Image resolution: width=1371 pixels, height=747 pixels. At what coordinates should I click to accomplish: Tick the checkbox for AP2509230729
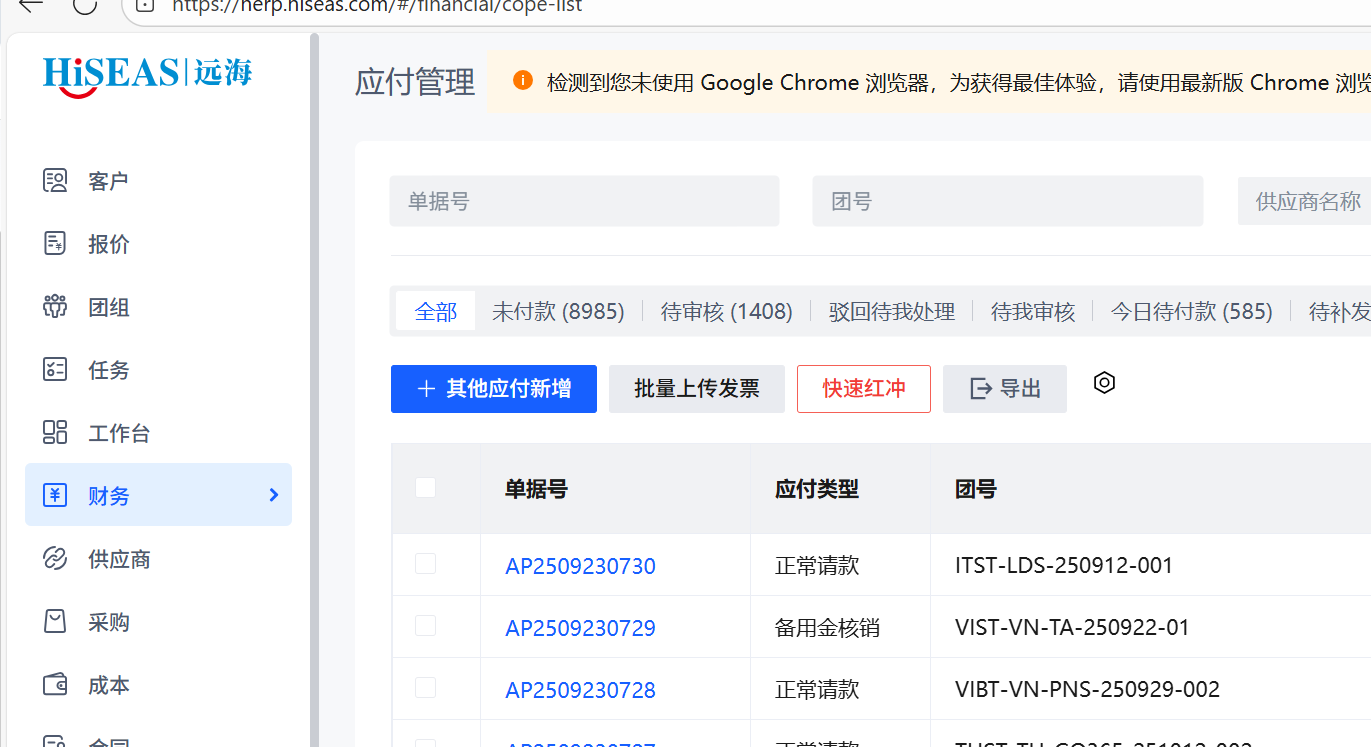click(x=425, y=626)
